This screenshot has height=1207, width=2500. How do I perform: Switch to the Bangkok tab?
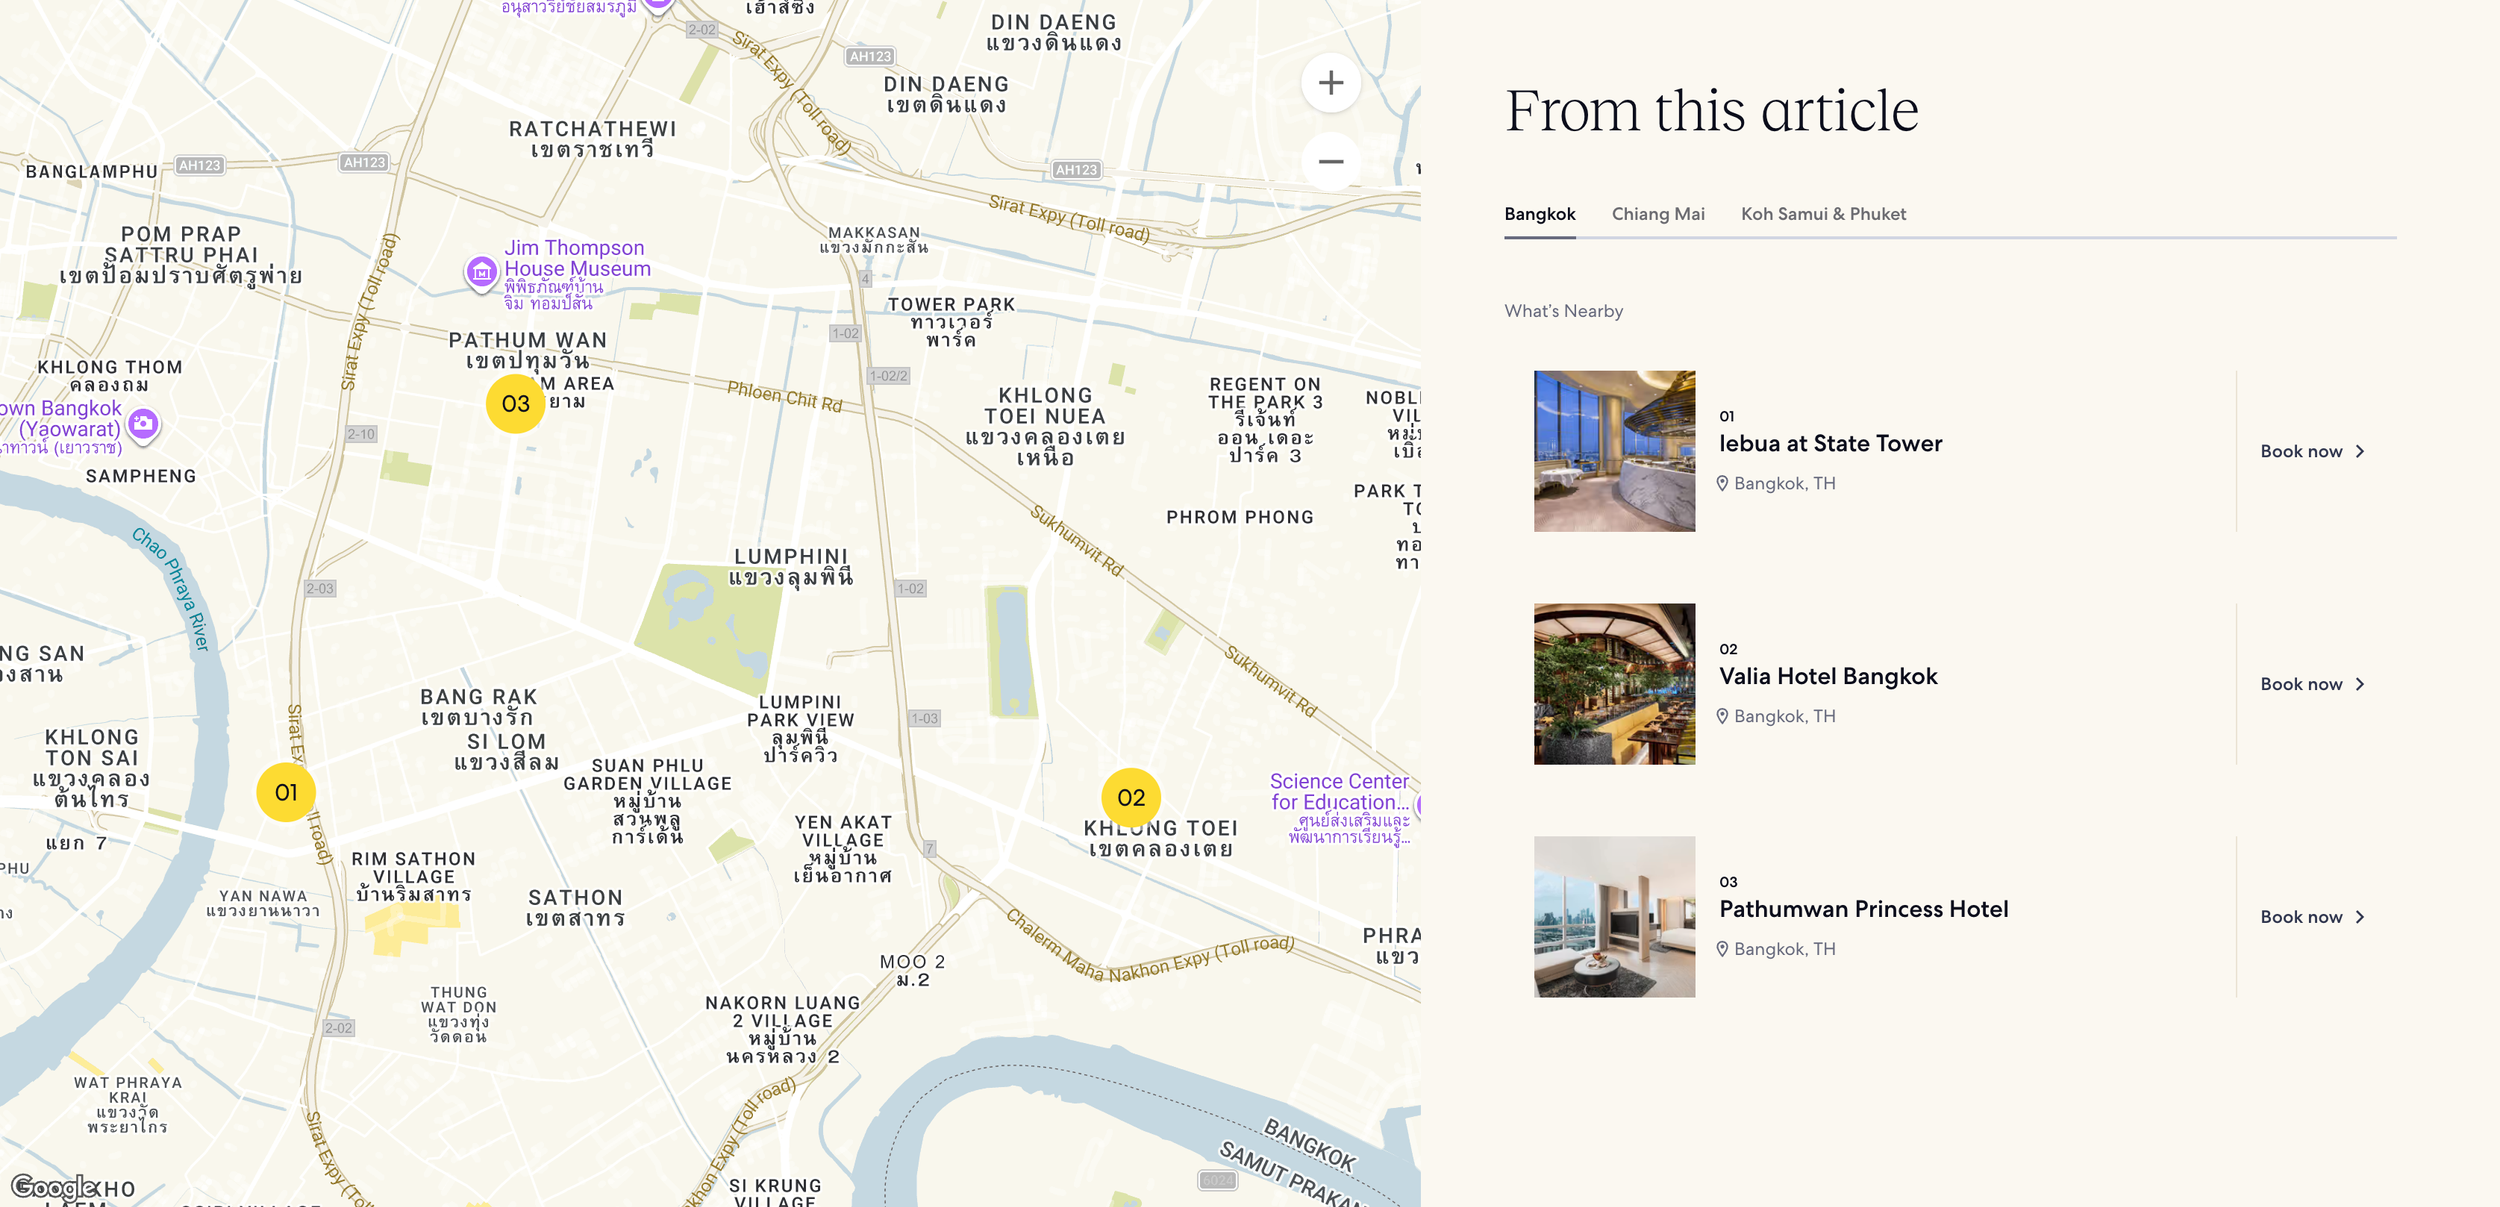click(x=1539, y=214)
